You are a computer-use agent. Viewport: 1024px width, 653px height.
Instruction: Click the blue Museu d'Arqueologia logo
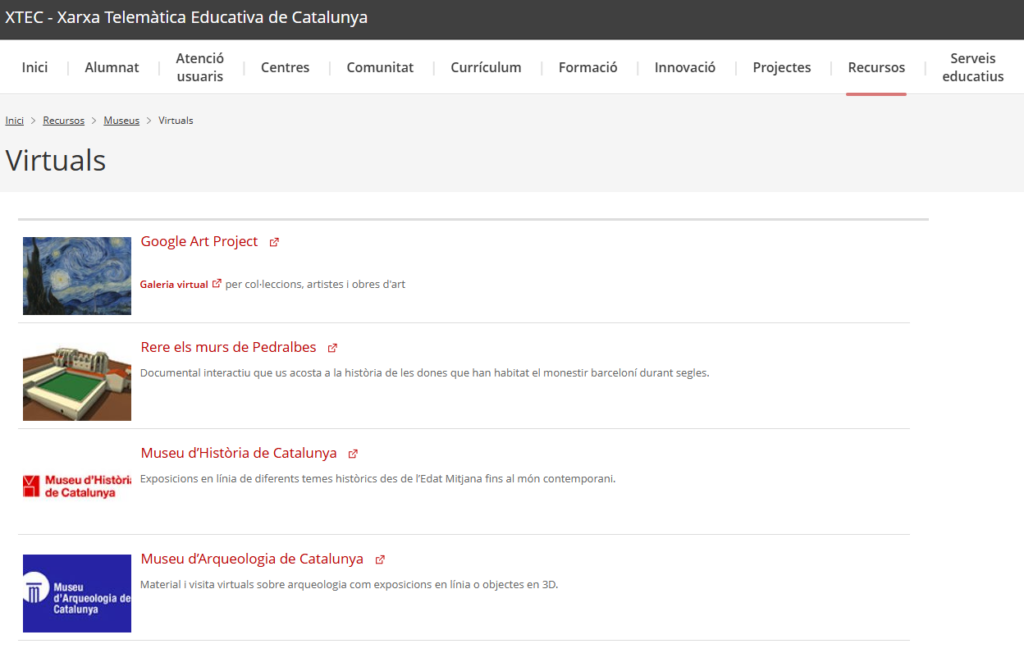[x=77, y=593]
